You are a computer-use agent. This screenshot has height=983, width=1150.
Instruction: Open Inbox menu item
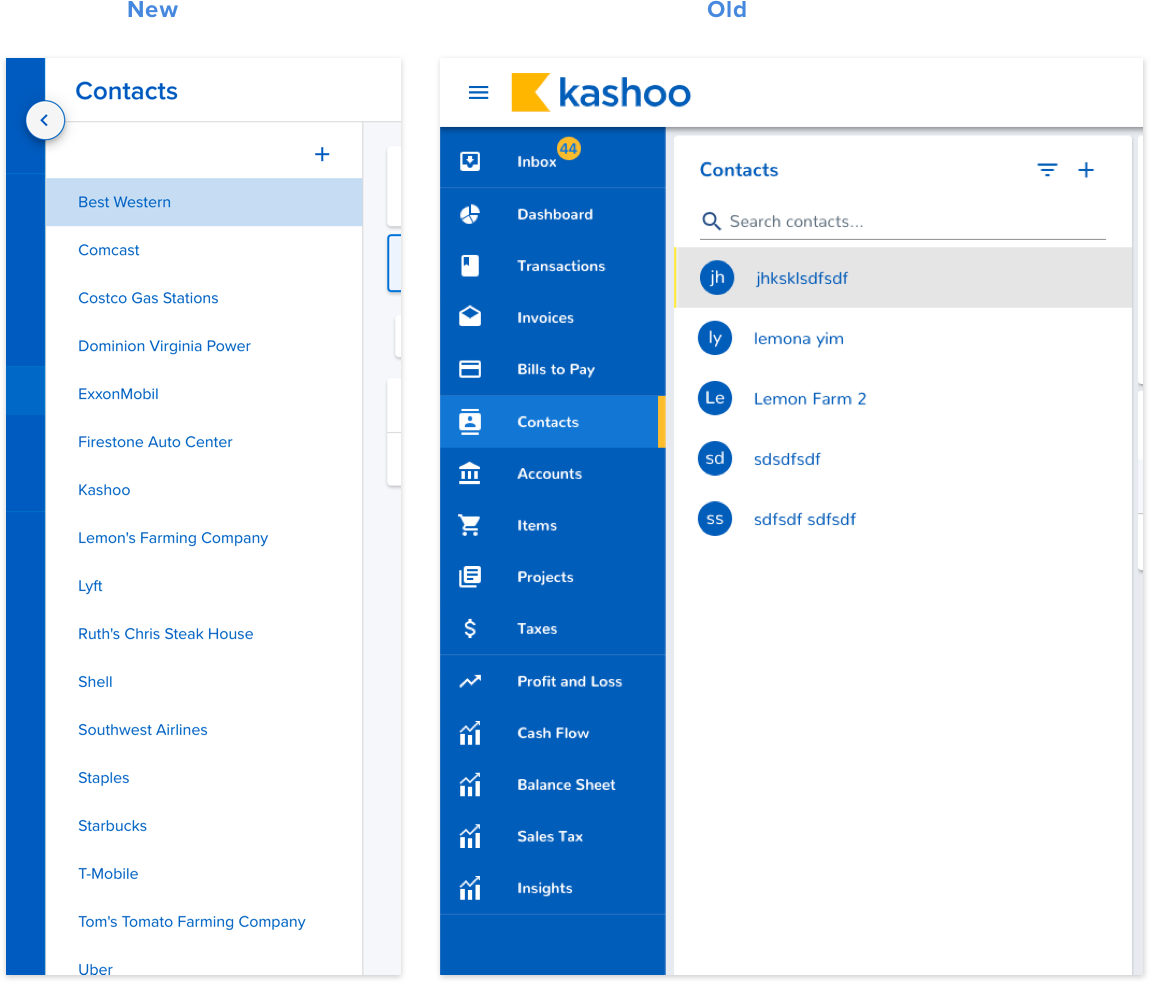click(x=552, y=161)
